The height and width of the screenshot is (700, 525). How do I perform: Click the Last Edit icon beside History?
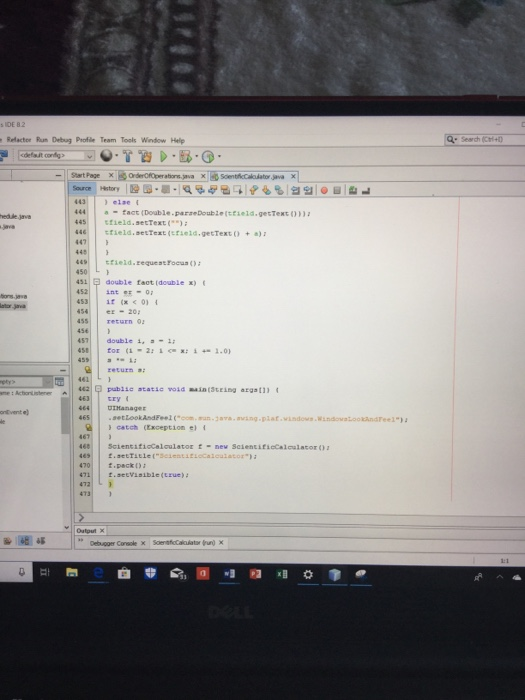point(134,190)
